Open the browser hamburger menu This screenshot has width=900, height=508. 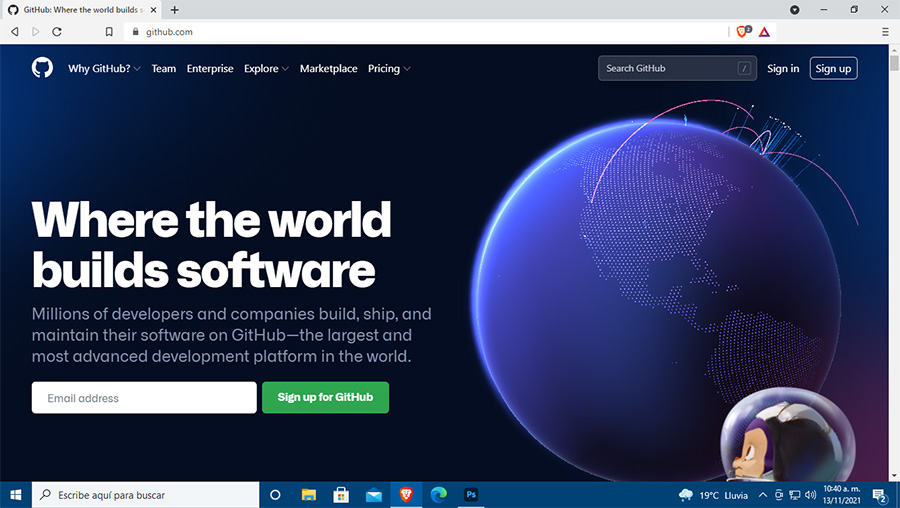885,32
